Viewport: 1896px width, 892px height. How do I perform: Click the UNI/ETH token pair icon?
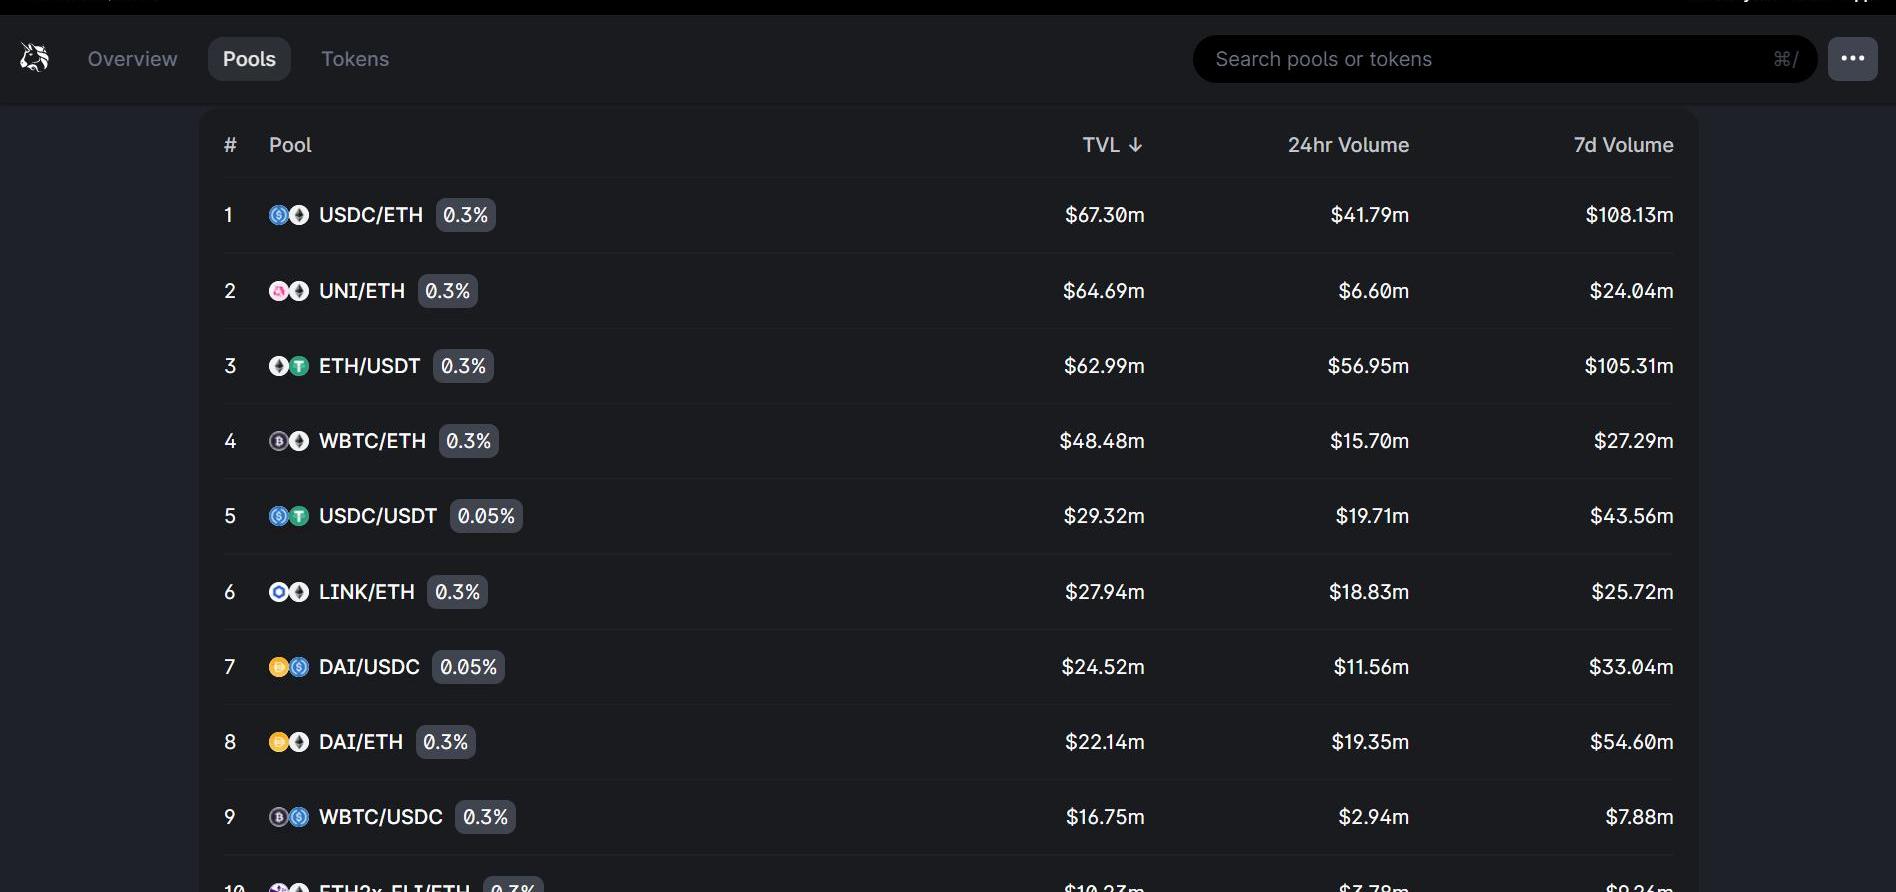pos(288,291)
